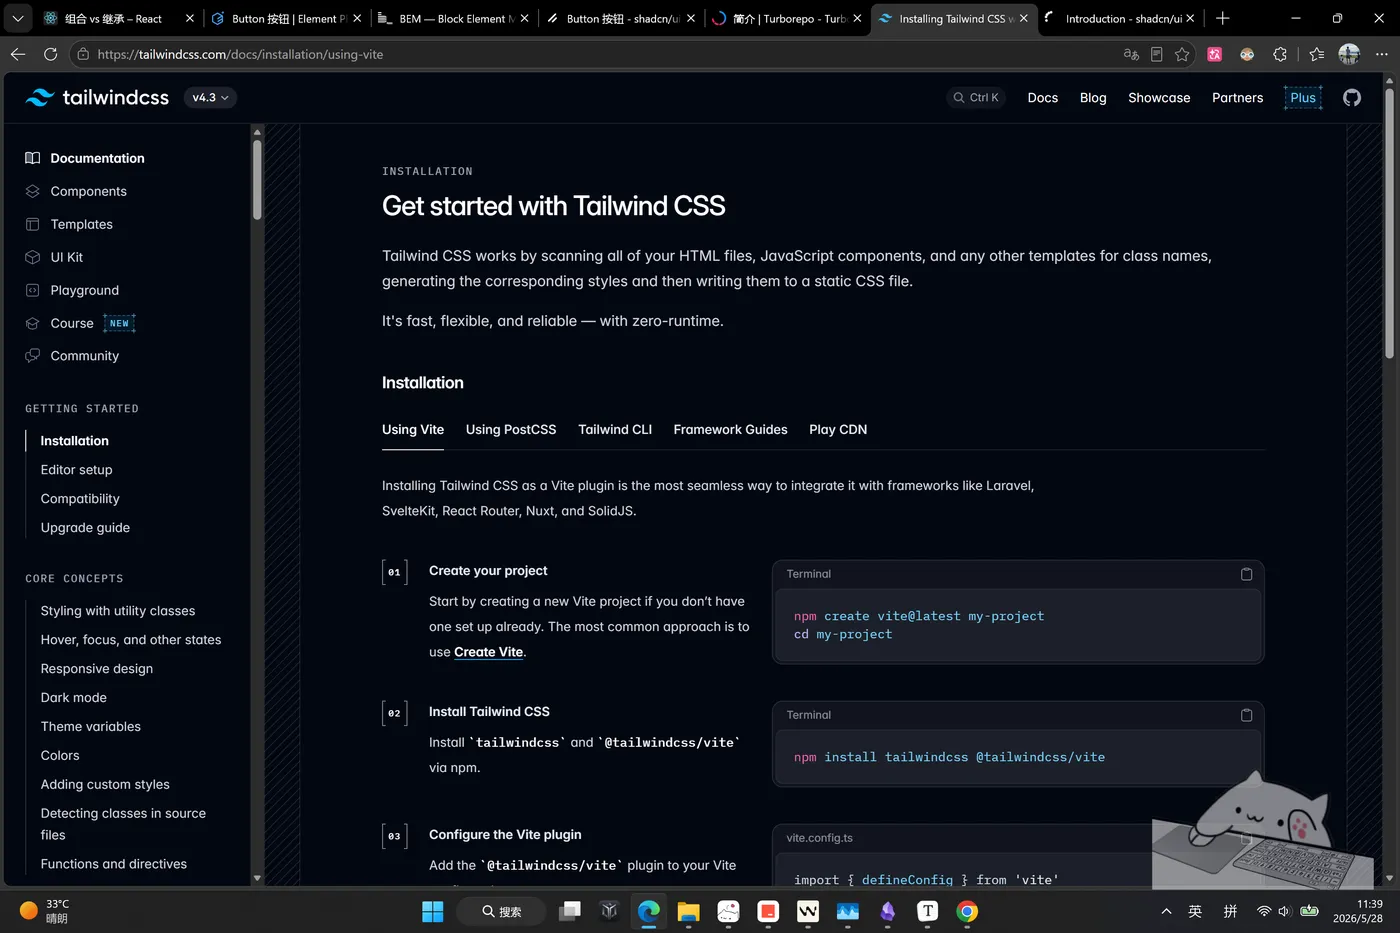
Task: Go back to the previous page
Action: click(18, 54)
